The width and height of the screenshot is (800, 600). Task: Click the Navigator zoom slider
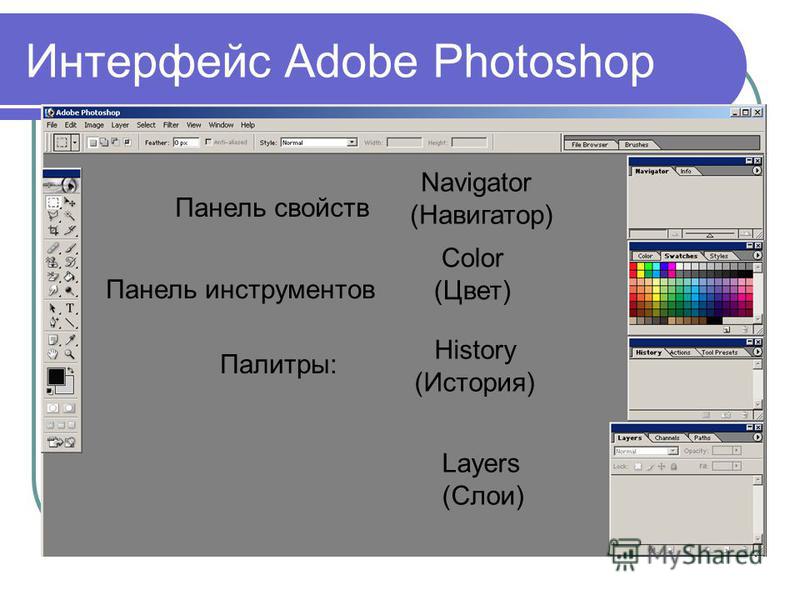click(710, 234)
